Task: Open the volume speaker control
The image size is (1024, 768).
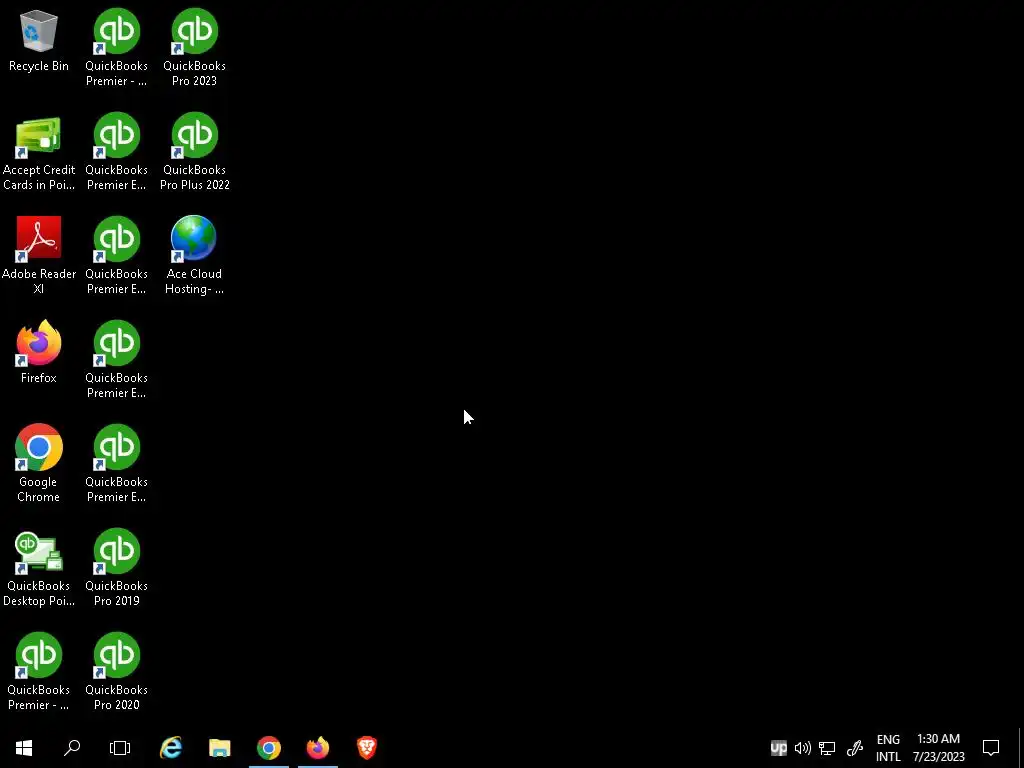Action: click(x=803, y=748)
